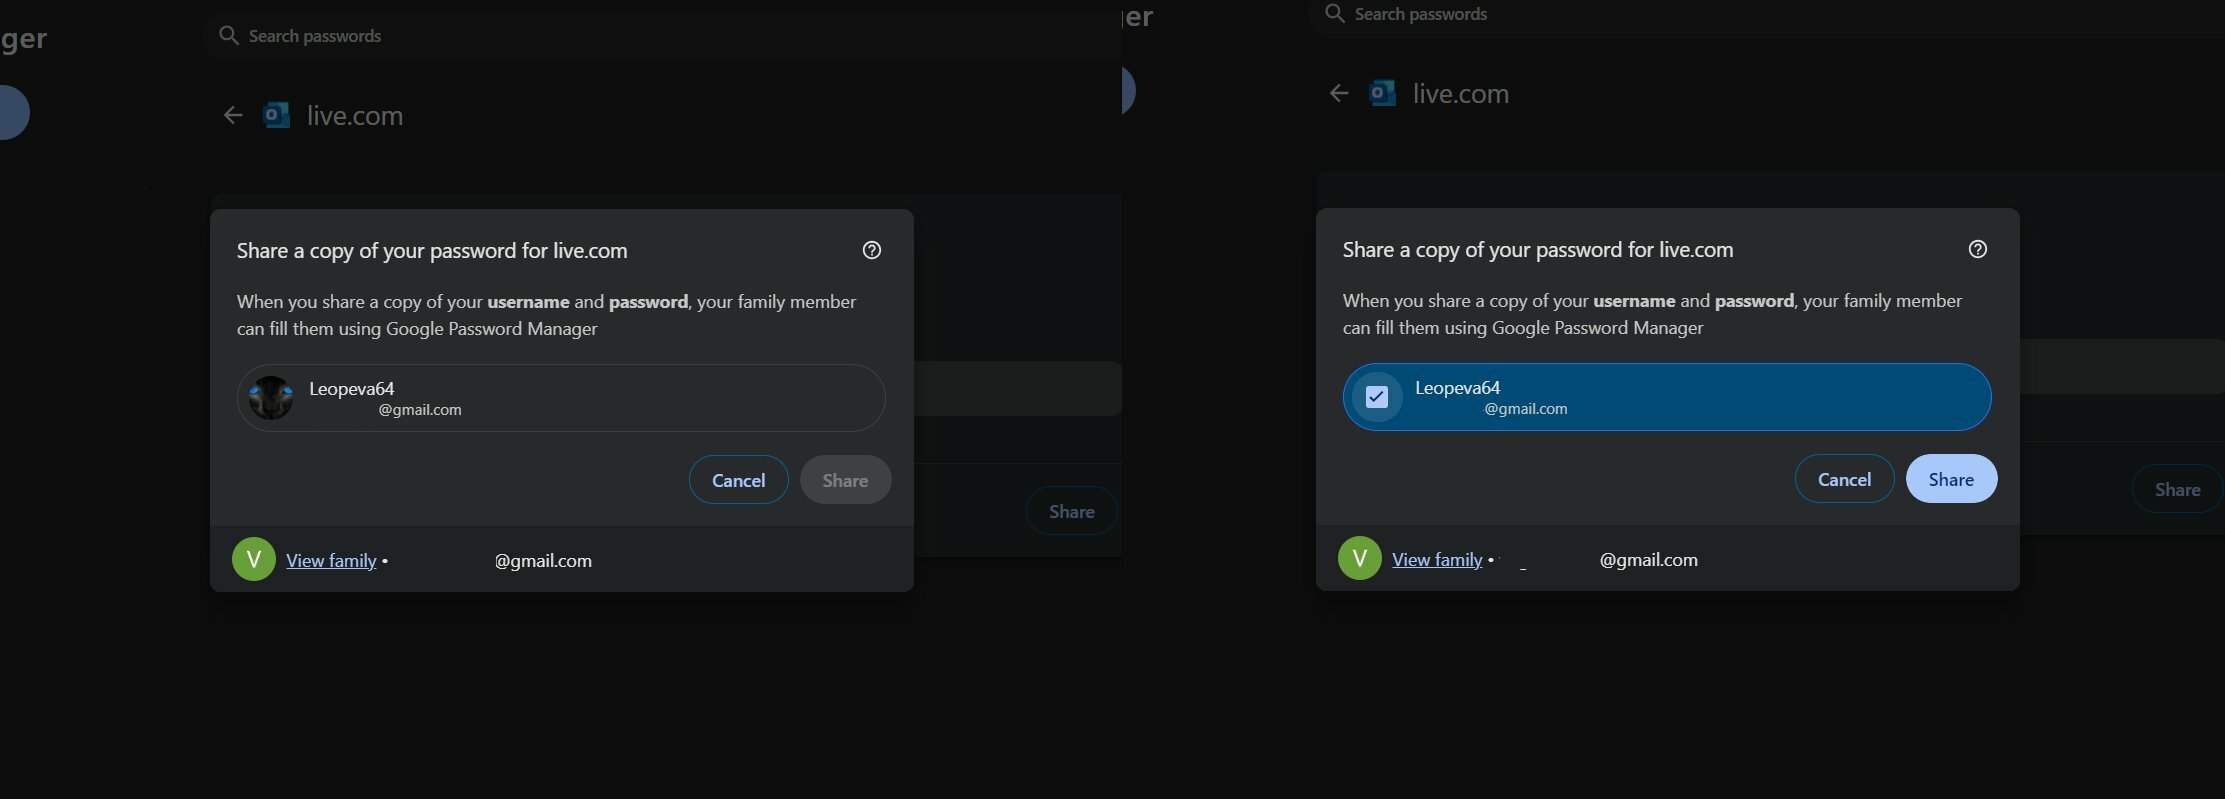Go back with the arrow beside live.com in the right screenshot

(x=1339, y=93)
